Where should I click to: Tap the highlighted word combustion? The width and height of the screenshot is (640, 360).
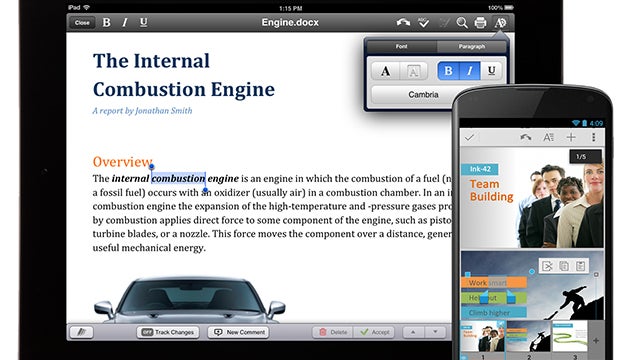[x=178, y=178]
